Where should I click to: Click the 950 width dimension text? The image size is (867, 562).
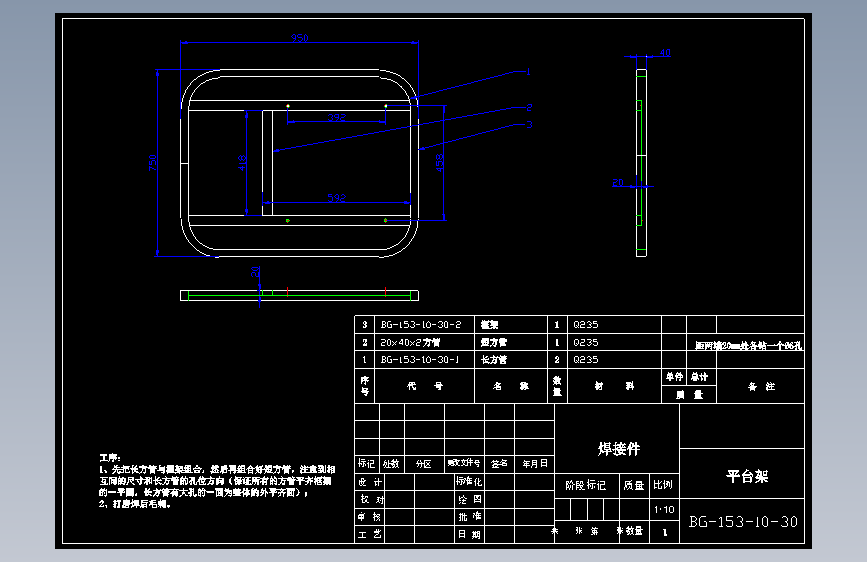[x=299, y=38]
